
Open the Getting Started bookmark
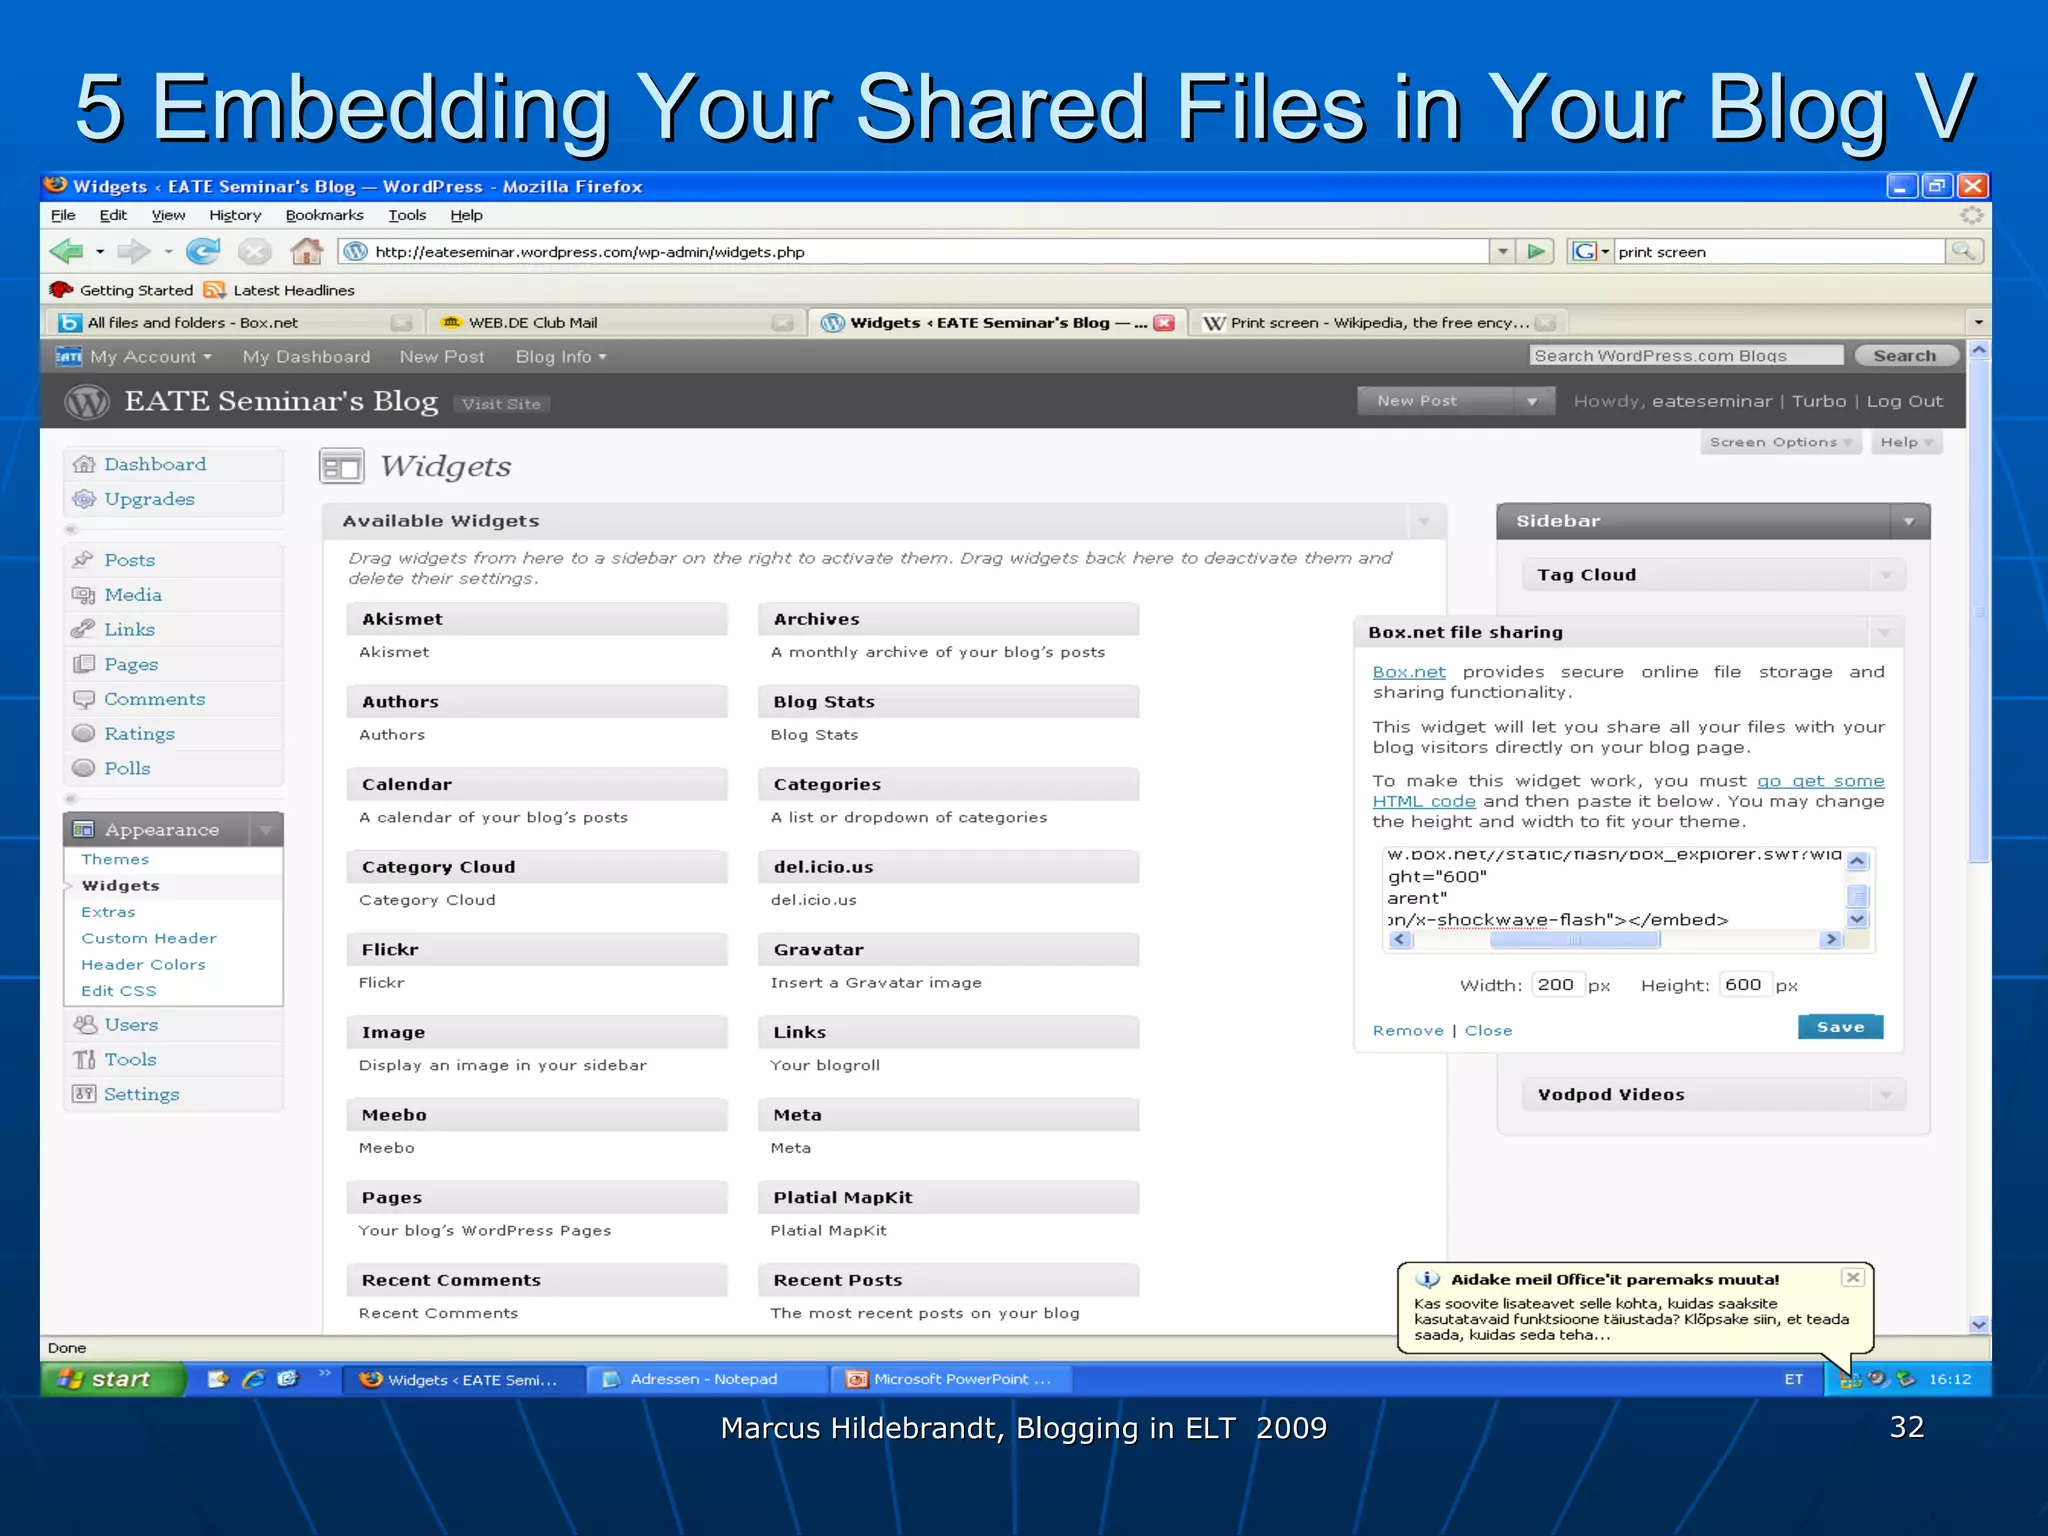(x=122, y=290)
